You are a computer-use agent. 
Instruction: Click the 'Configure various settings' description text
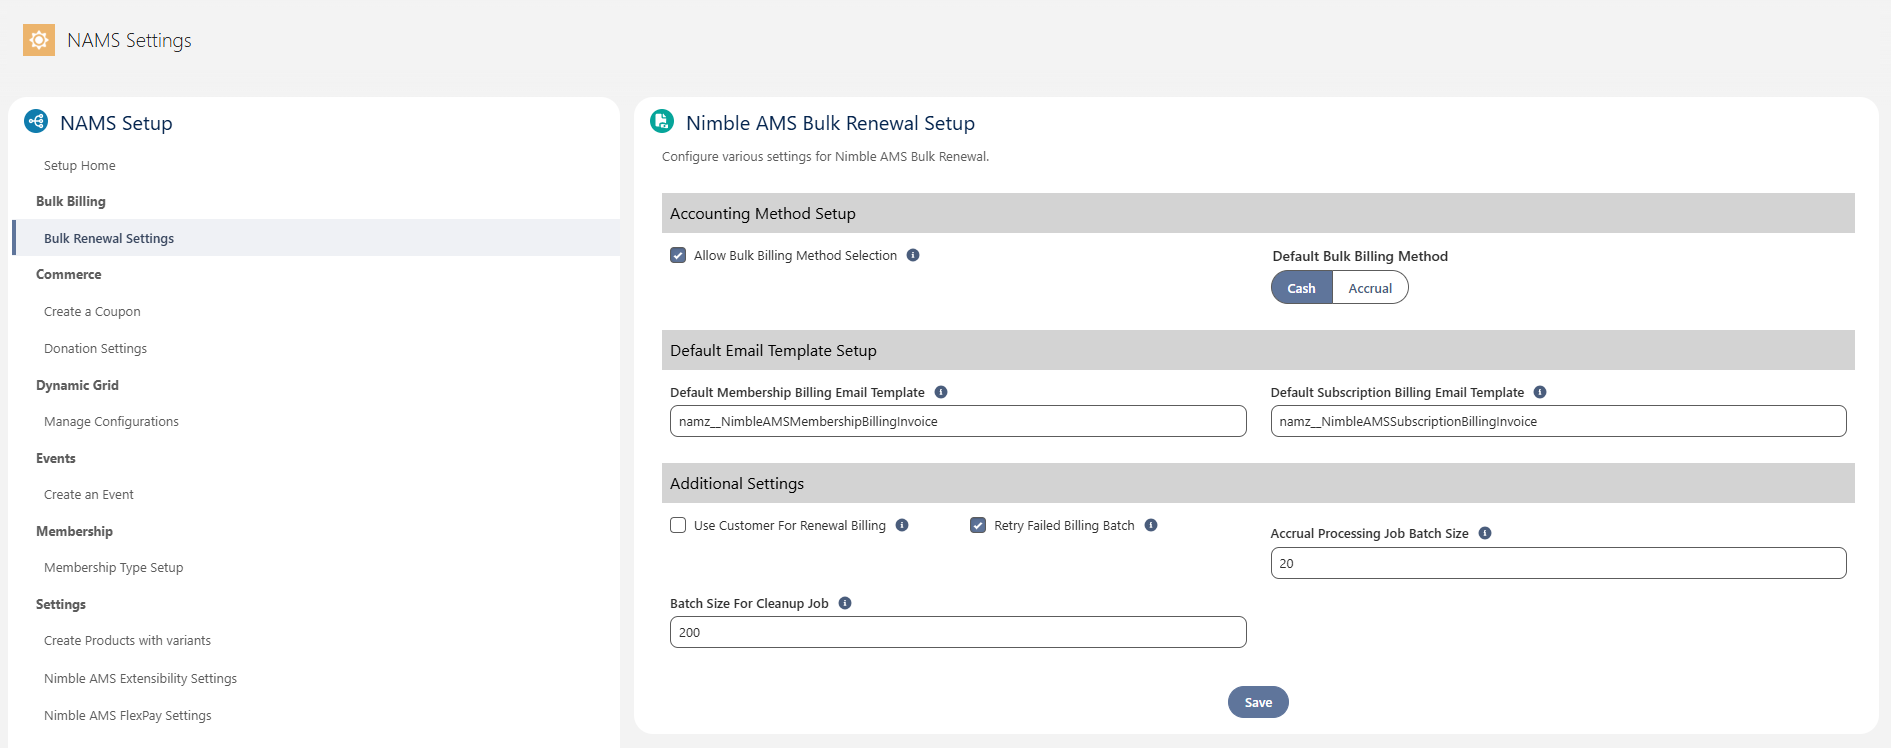[825, 156]
